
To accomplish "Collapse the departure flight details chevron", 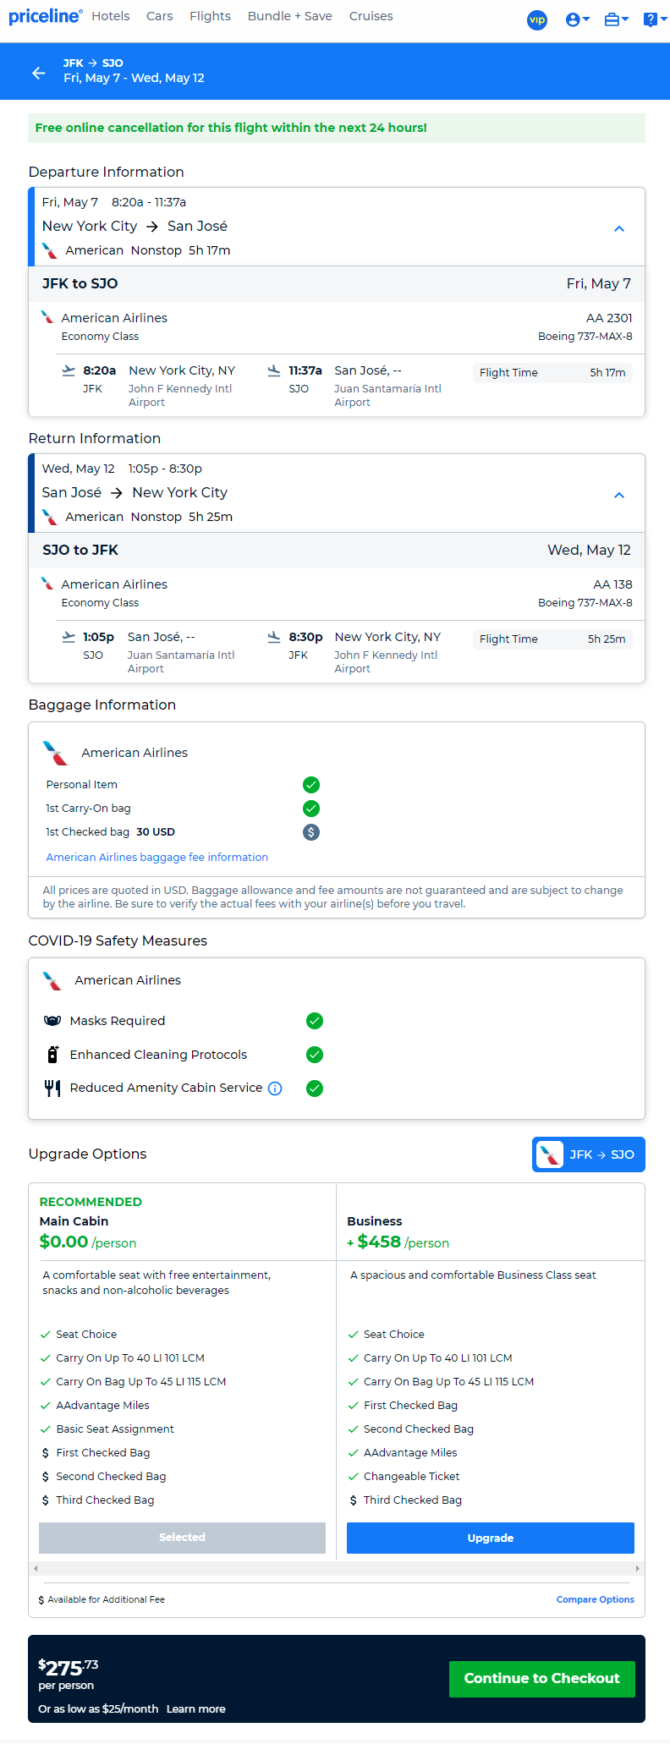I will (x=619, y=228).
